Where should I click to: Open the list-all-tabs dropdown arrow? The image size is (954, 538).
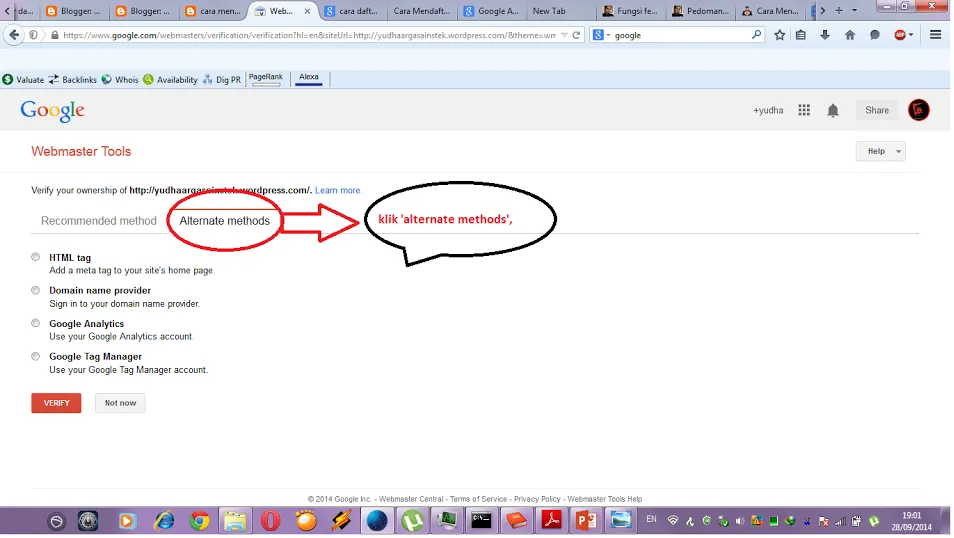tap(854, 10)
